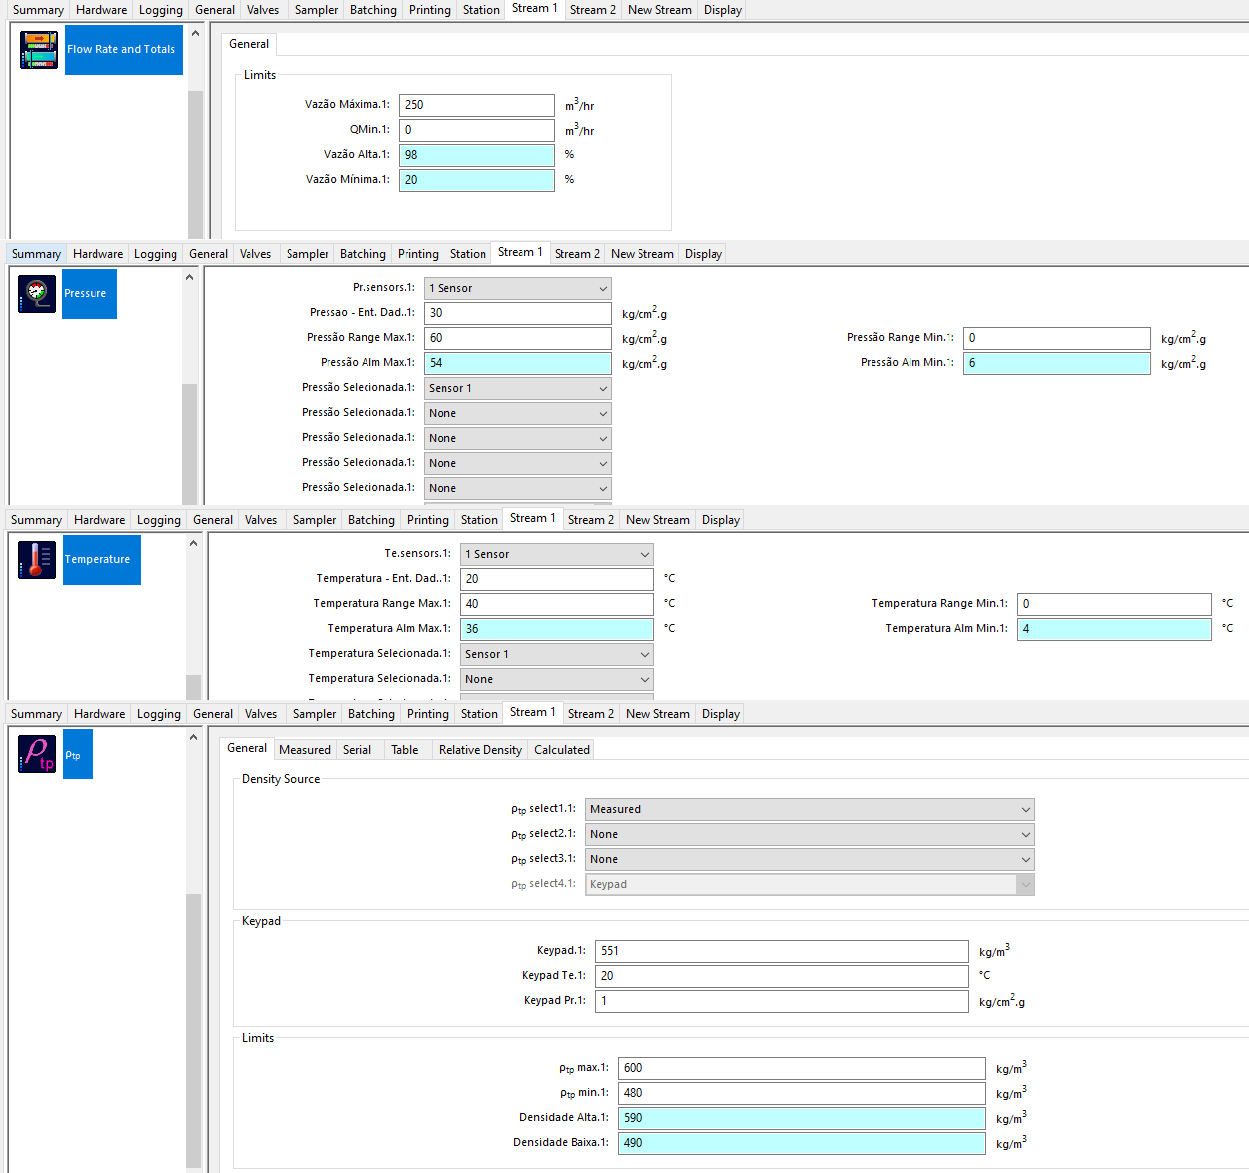Click the Flow Rate and Totals icon
This screenshot has width=1249, height=1173.
(x=39, y=50)
